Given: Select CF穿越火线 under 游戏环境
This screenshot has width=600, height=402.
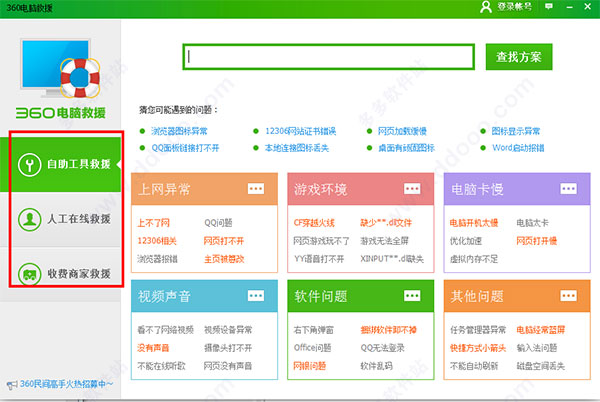Looking at the screenshot, I should [x=314, y=223].
